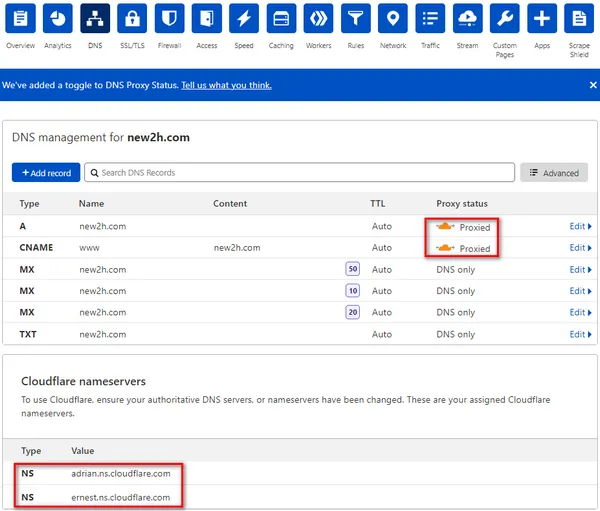Click the Type column header in DNS table
Image resolution: width=600 pixels, height=511 pixels.
[29, 204]
